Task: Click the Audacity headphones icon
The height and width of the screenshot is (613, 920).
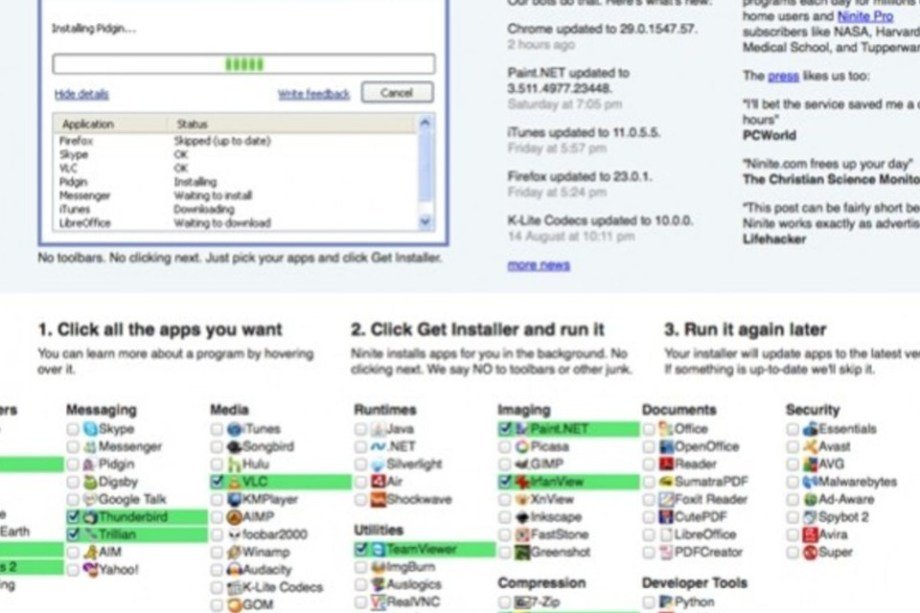Action: 235,570
